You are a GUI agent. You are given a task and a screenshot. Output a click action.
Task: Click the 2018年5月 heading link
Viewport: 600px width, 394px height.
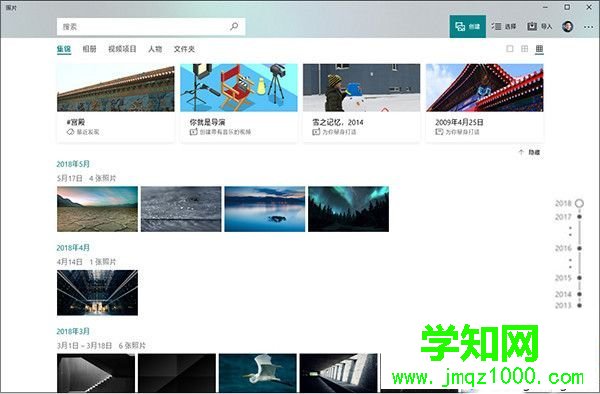73,164
